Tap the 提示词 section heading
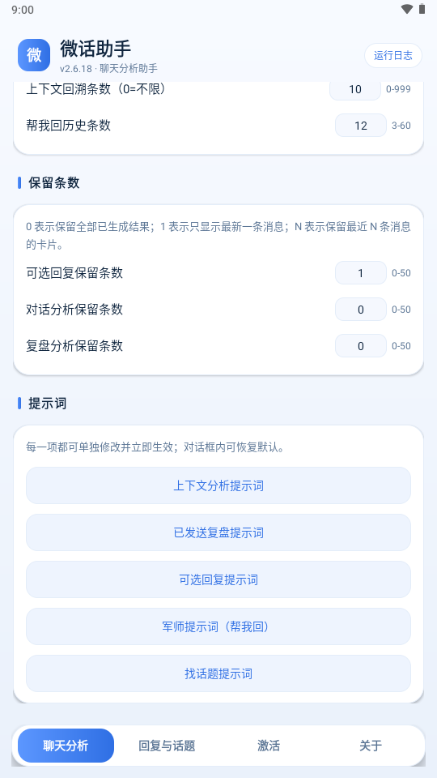The height and width of the screenshot is (778, 437). [x=47, y=403]
